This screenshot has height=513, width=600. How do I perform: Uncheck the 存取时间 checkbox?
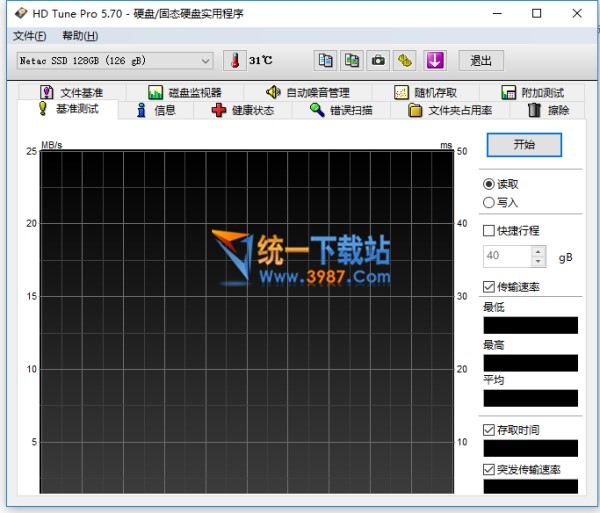pyautogui.click(x=489, y=430)
